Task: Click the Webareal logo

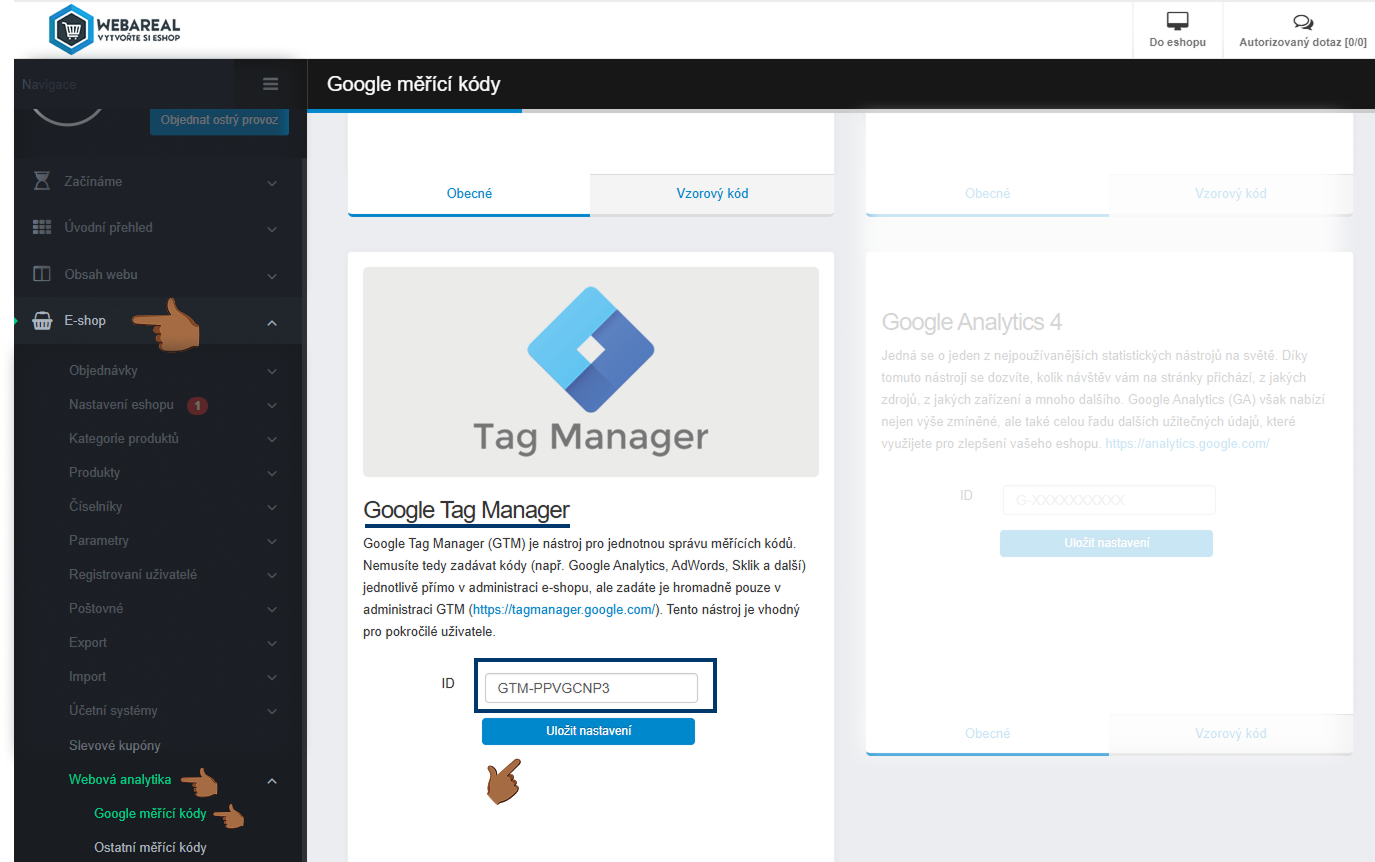Action: [116, 29]
